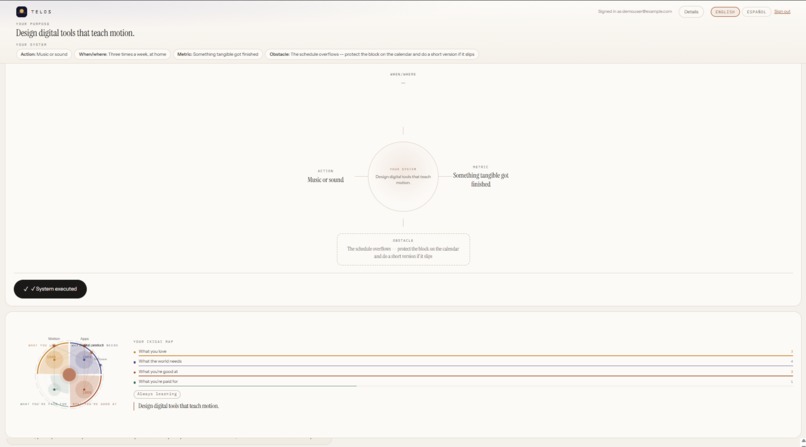Viewport: 806px width, 447px height.
Task: Click the Metric node 'Something tangible got finished'
Action: [x=481, y=176]
